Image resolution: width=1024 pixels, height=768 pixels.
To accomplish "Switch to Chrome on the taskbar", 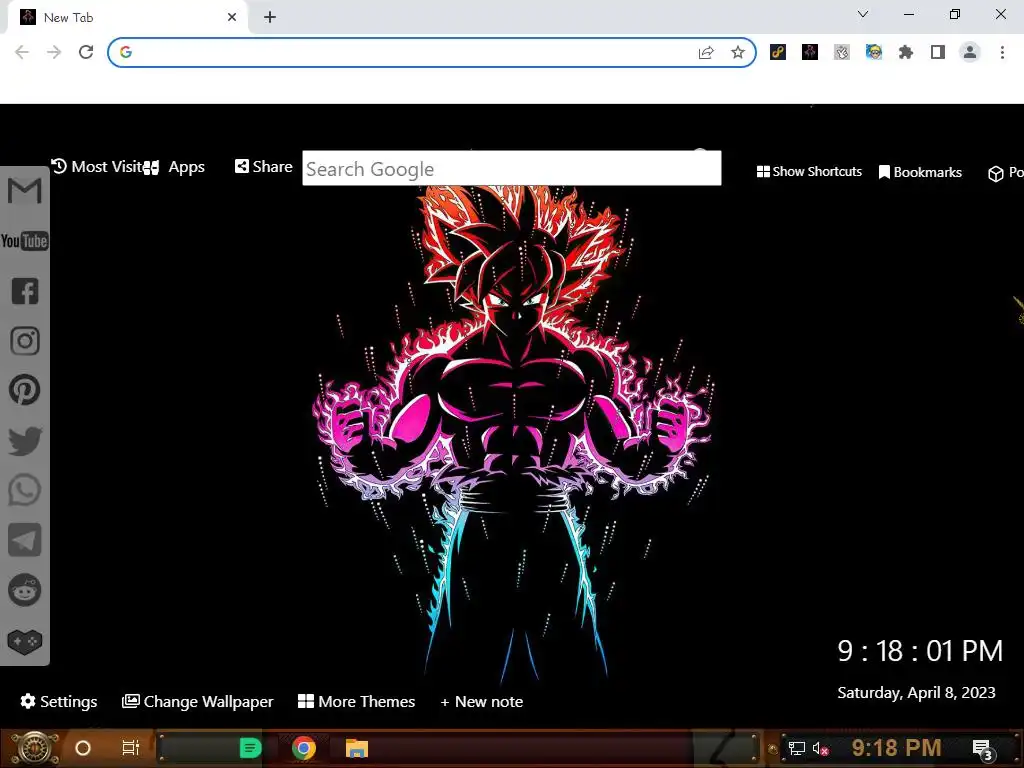I will click(304, 748).
